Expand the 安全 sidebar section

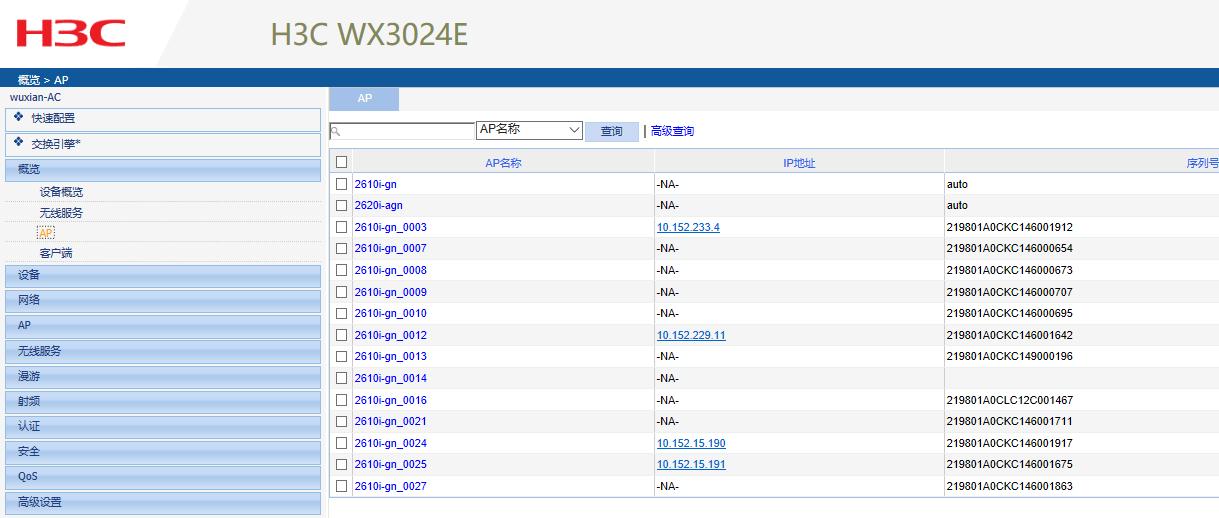(163, 452)
